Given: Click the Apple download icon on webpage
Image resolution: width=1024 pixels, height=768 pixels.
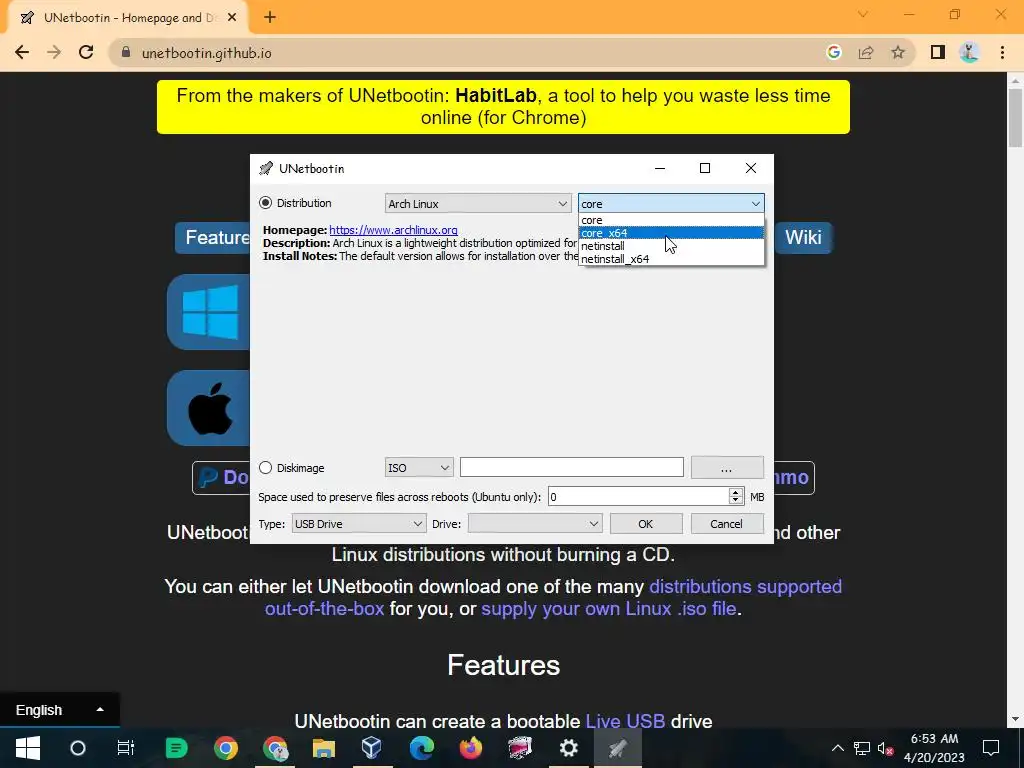Looking at the screenshot, I should point(209,408).
